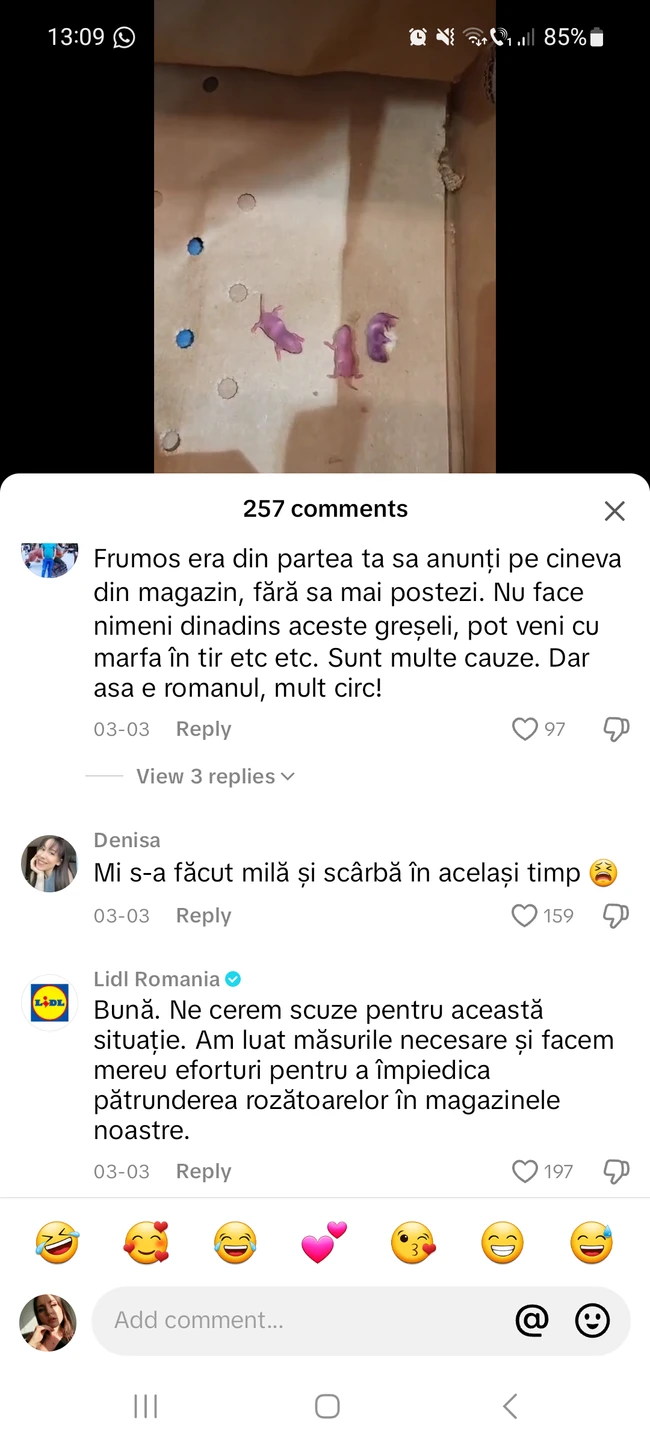Image resolution: width=650 pixels, height=1444 pixels.
Task: Reply to Denisa's comment
Action: pyautogui.click(x=203, y=915)
